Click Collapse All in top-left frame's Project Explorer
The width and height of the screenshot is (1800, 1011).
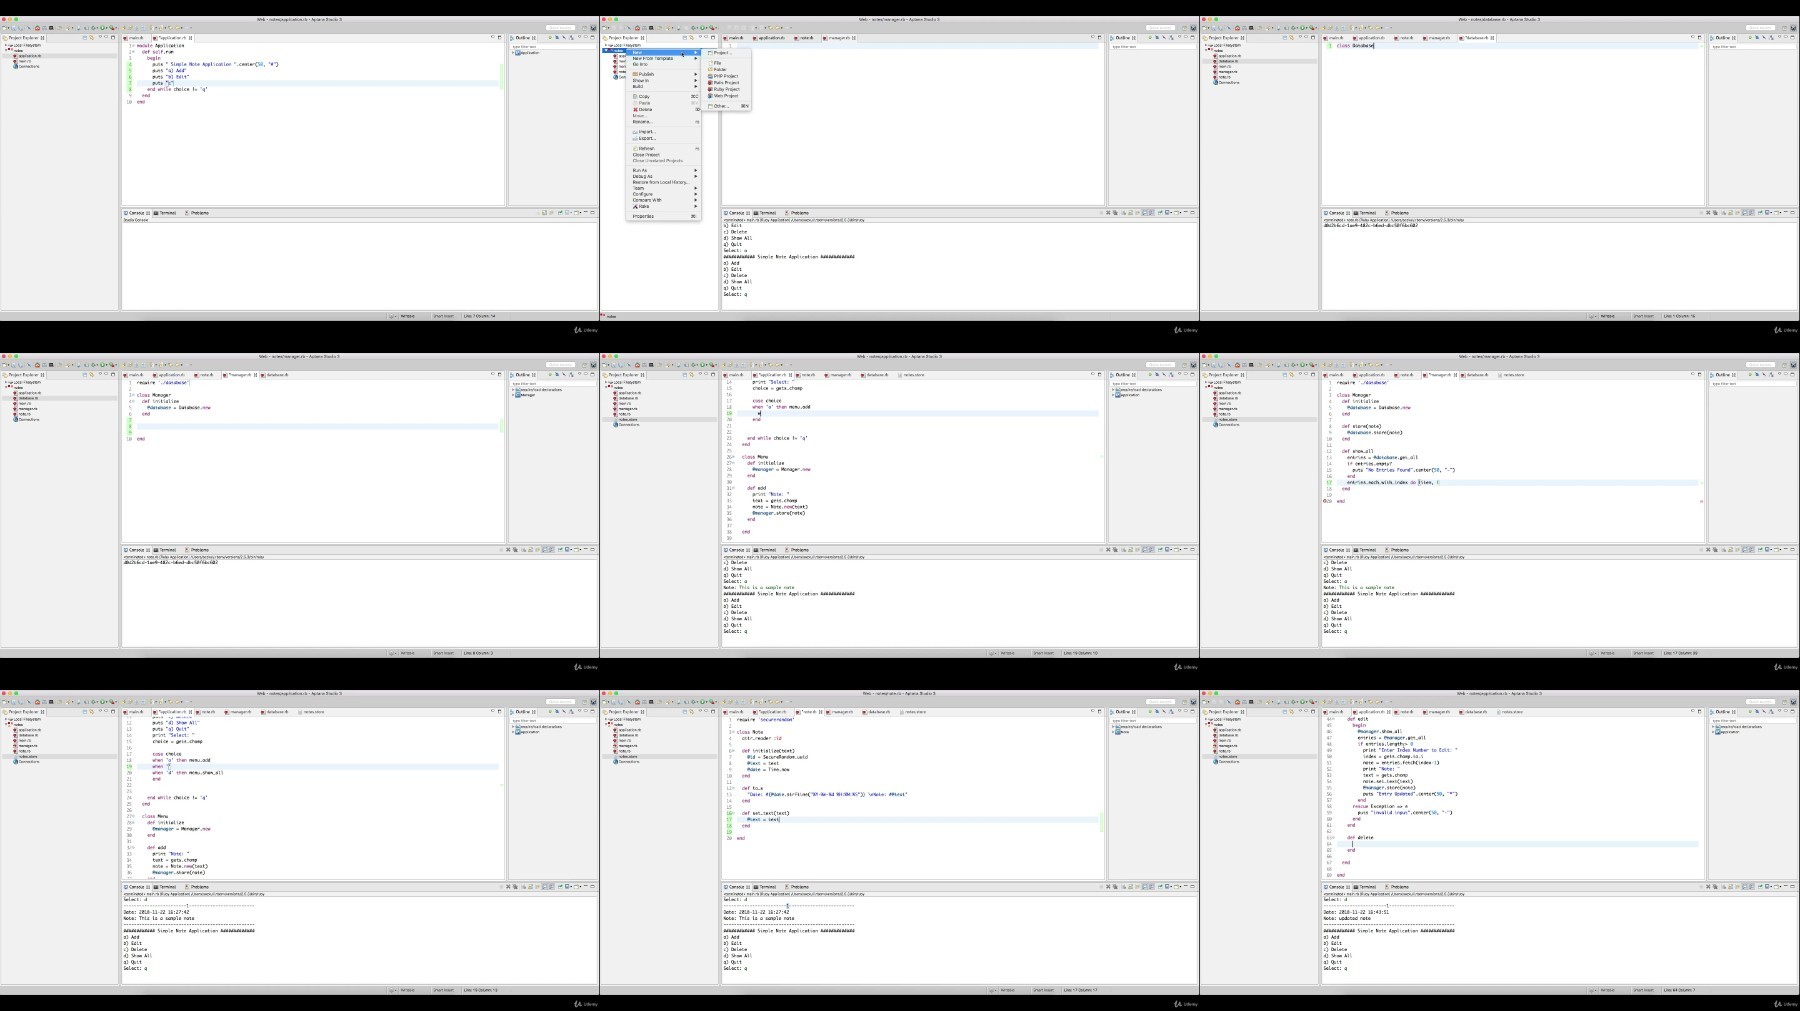(85, 38)
